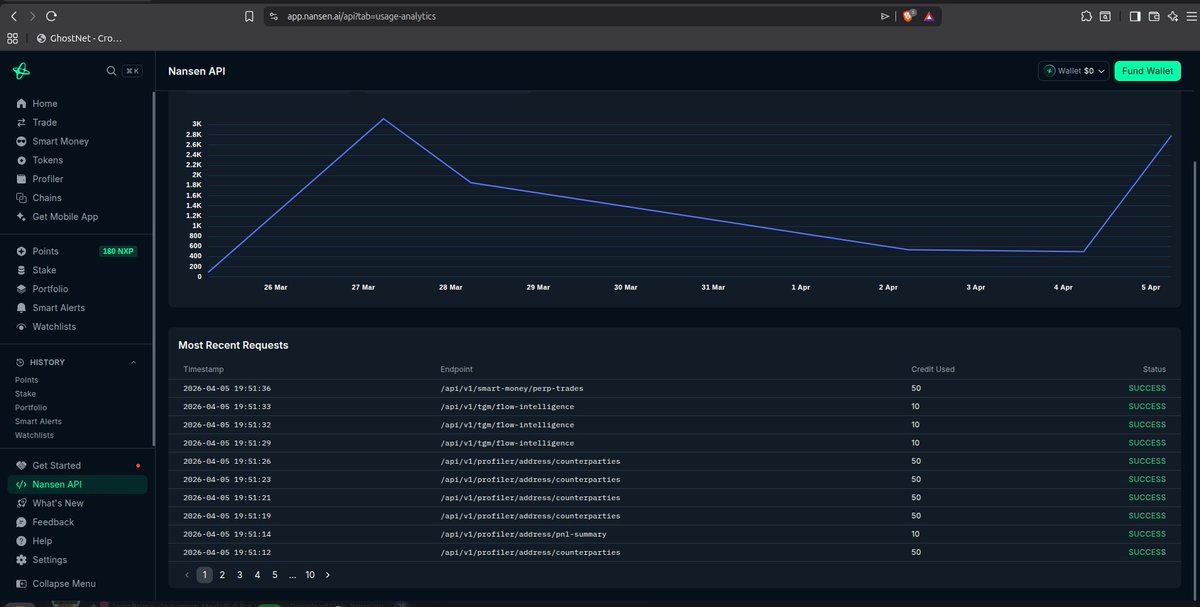1200x607 pixels.
Task: Click the Brave Shields lion icon
Action: pos(908,16)
